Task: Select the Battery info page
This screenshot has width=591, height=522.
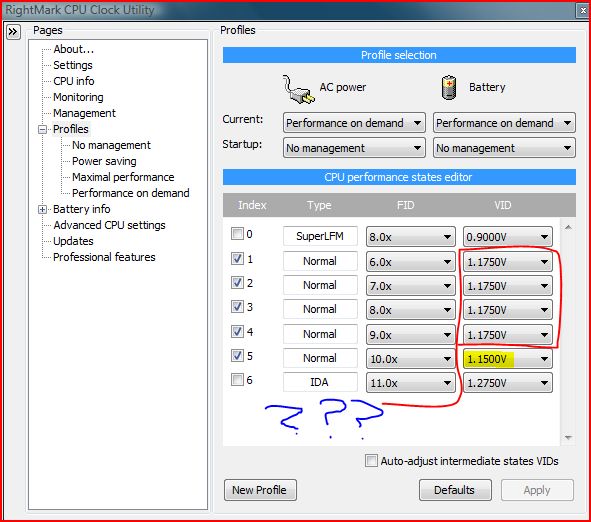Action: pos(82,209)
